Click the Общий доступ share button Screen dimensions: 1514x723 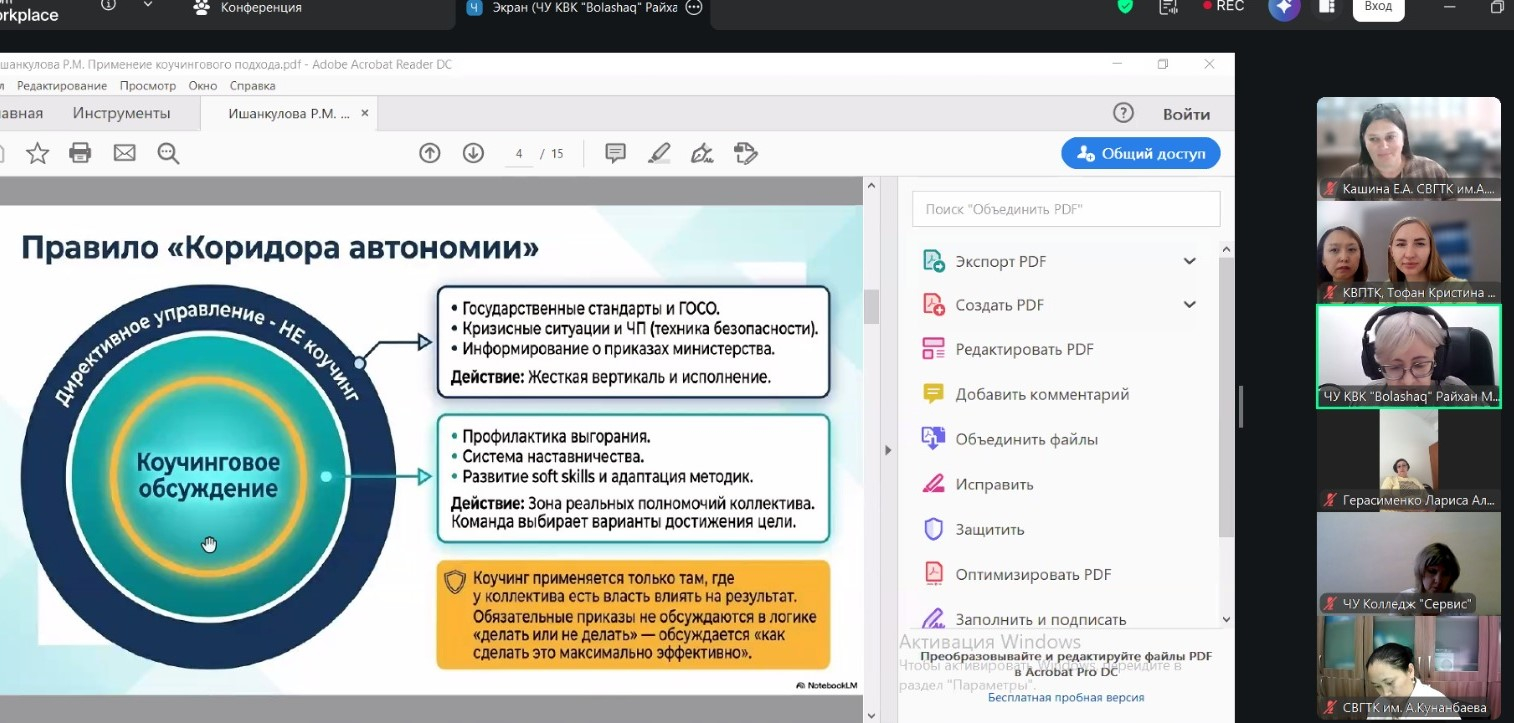(1141, 154)
